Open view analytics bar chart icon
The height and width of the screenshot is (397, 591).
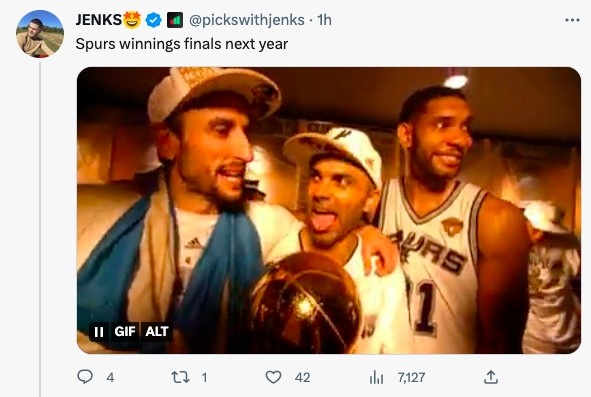click(x=376, y=377)
